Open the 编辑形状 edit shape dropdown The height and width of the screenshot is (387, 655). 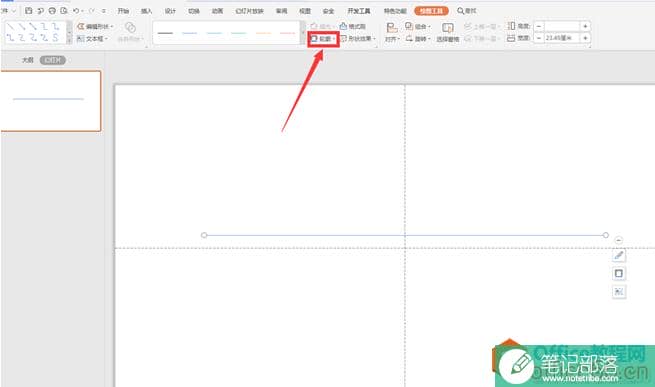pyautogui.click(x=95, y=26)
